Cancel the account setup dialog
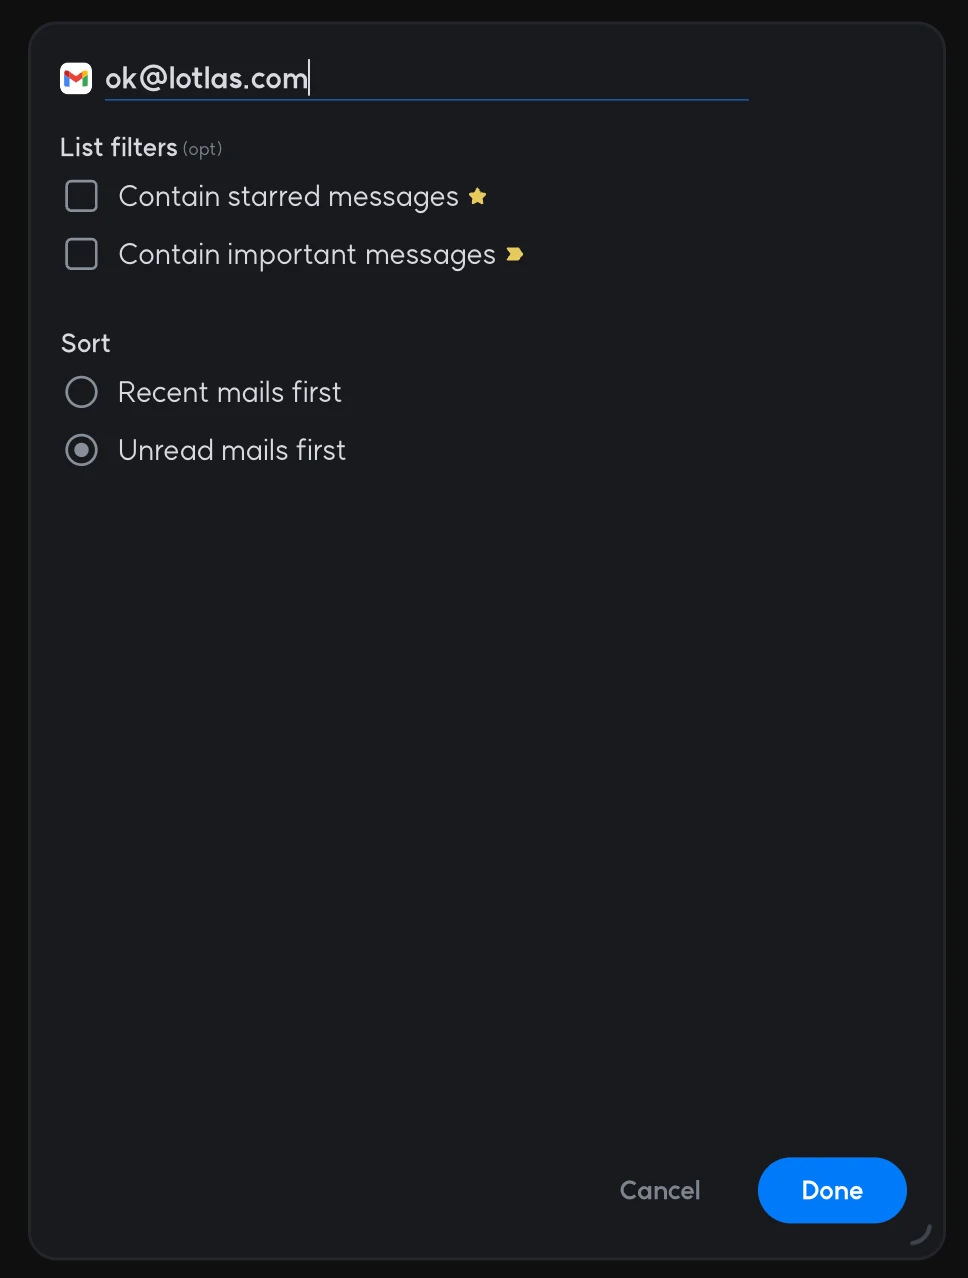Image resolution: width=968 pixels, height=1278 pixels. pos(660,1190)
